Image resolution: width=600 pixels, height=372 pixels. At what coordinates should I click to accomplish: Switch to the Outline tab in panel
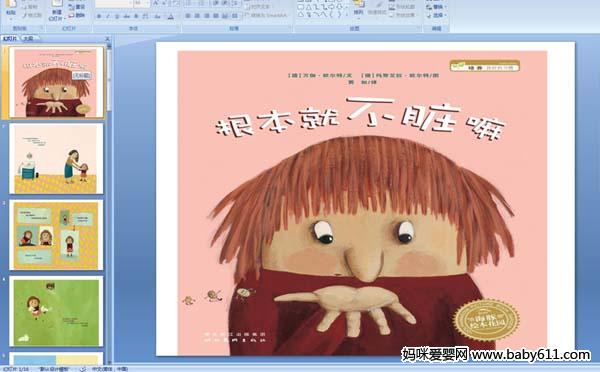[x=28, y=38]
